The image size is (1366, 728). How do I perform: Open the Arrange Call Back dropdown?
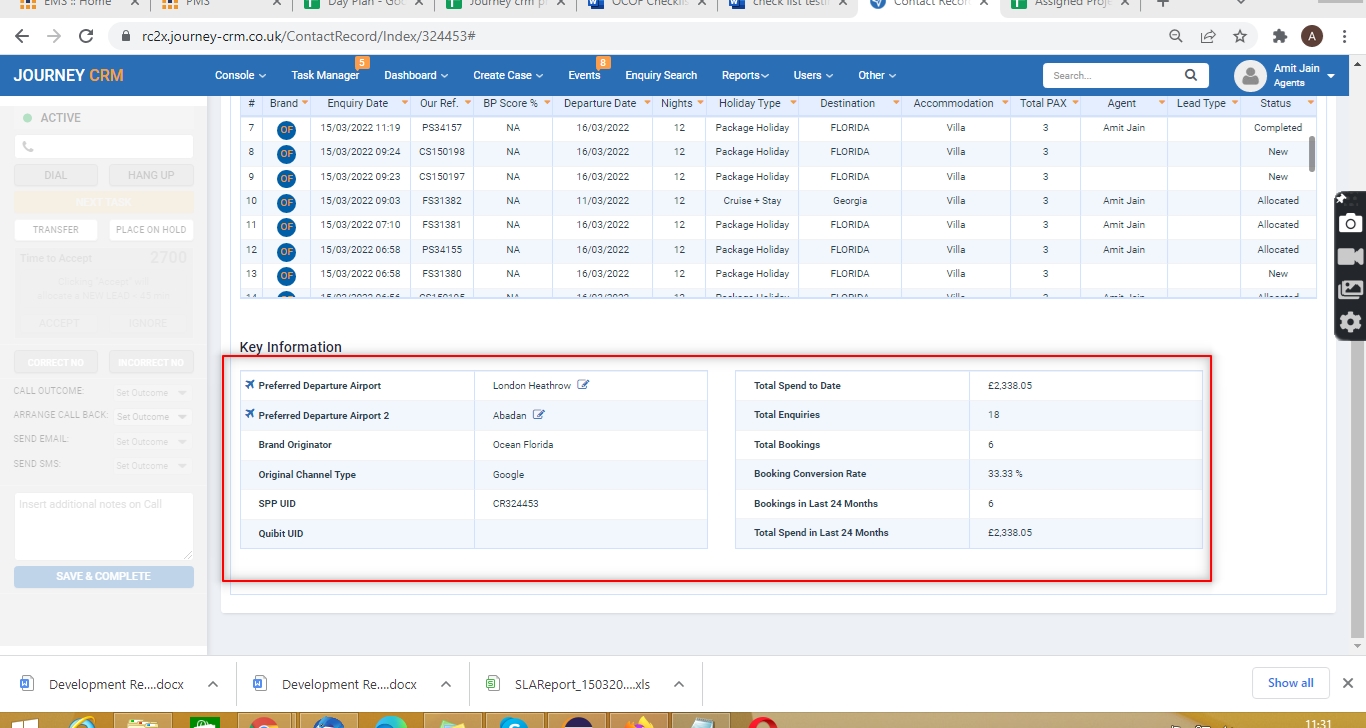(x=152, y=417)
